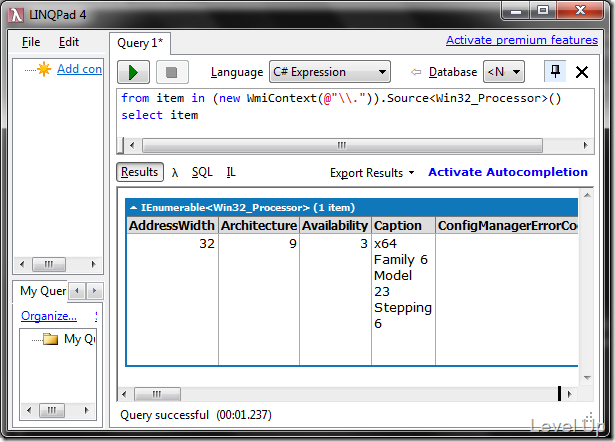Run the query with the green play button

tap(133, 72)
